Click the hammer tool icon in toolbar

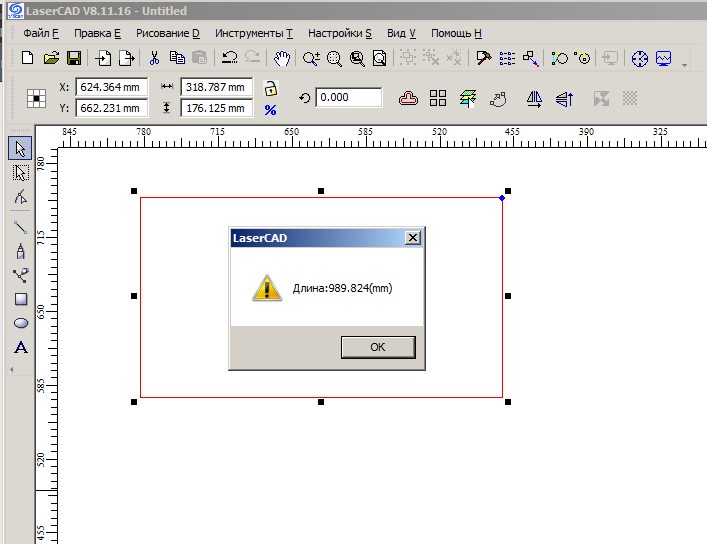(483, 58)
